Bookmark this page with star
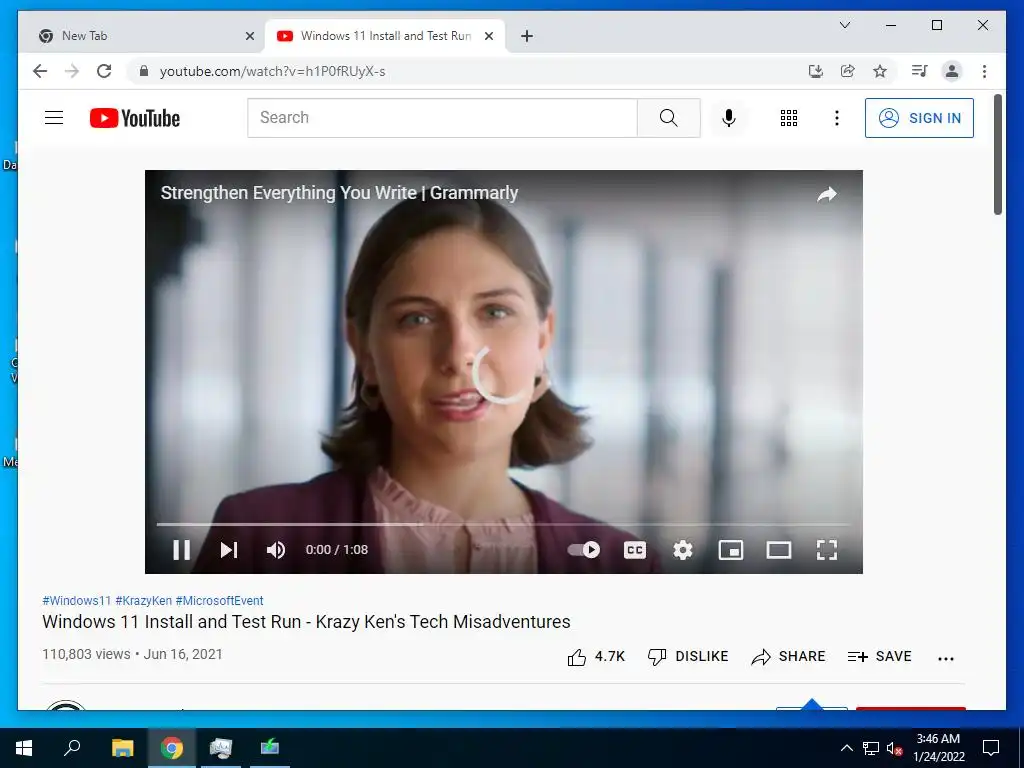Image resolution: width=1024 pixels, height=768 pixels. pyautogui.click(x=880, y=71)
